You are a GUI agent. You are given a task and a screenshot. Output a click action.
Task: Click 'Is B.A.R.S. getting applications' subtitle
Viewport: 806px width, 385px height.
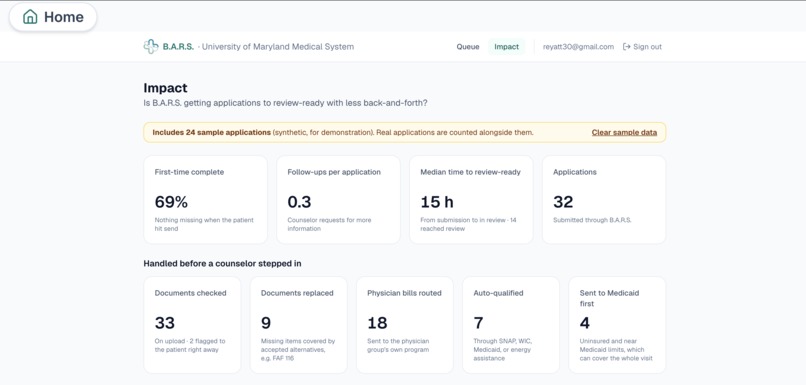[x=285, y=103]
